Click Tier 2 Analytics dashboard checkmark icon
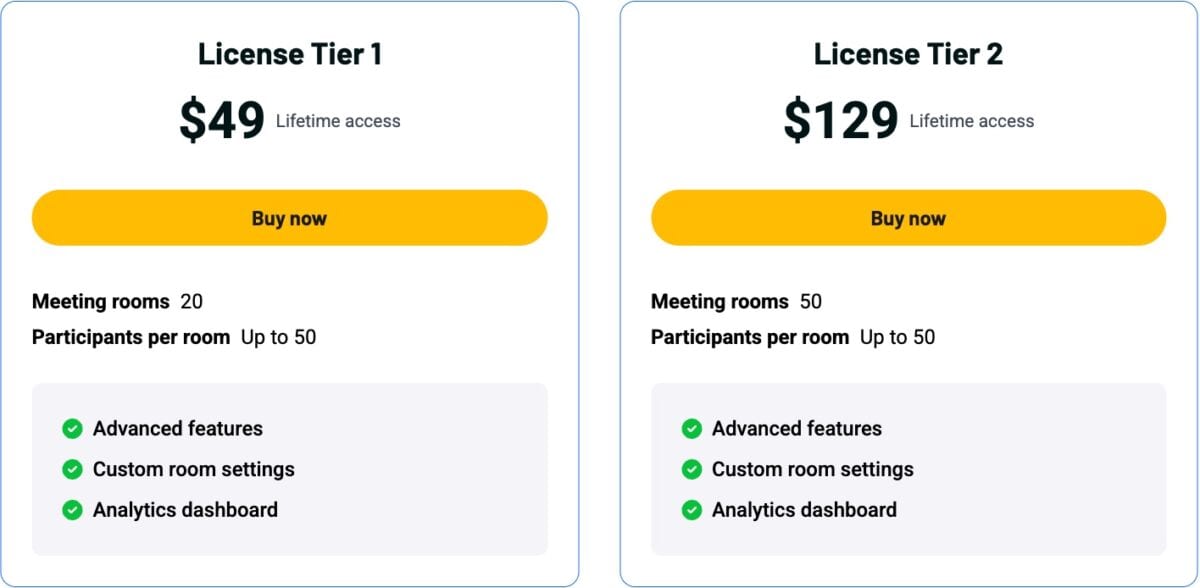The image size is (1200, 588). (691, 510)
